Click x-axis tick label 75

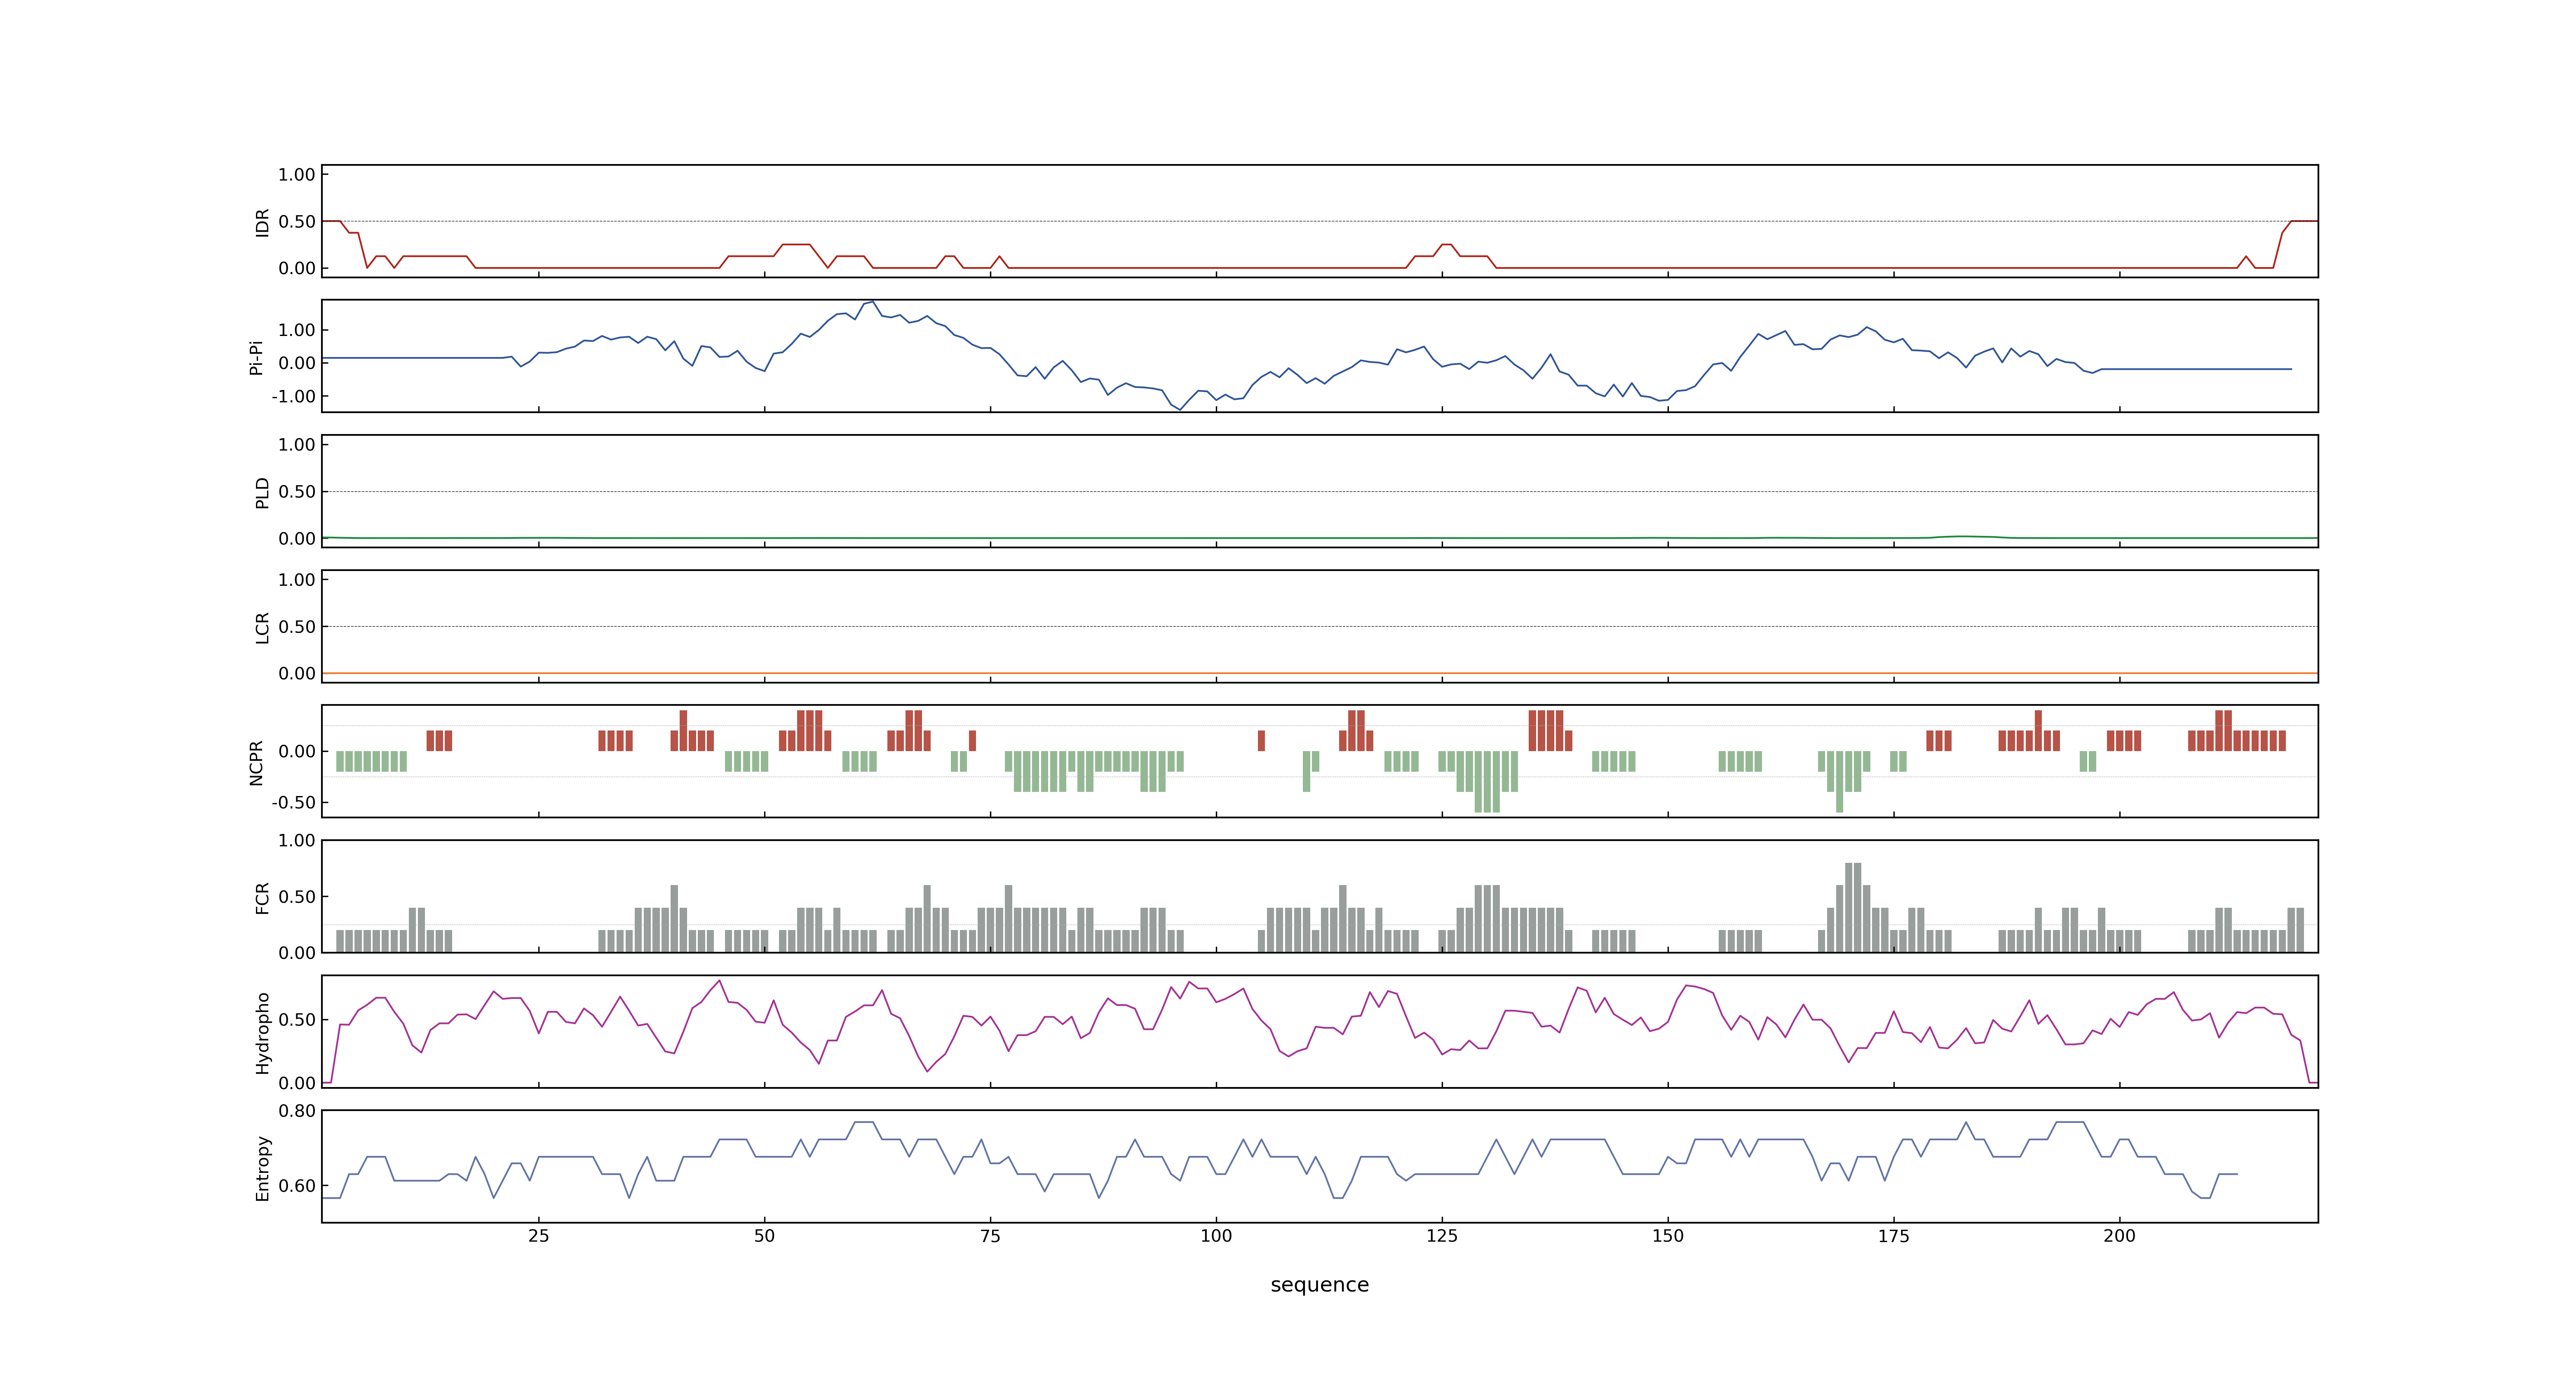click(x=990, y=1236)
